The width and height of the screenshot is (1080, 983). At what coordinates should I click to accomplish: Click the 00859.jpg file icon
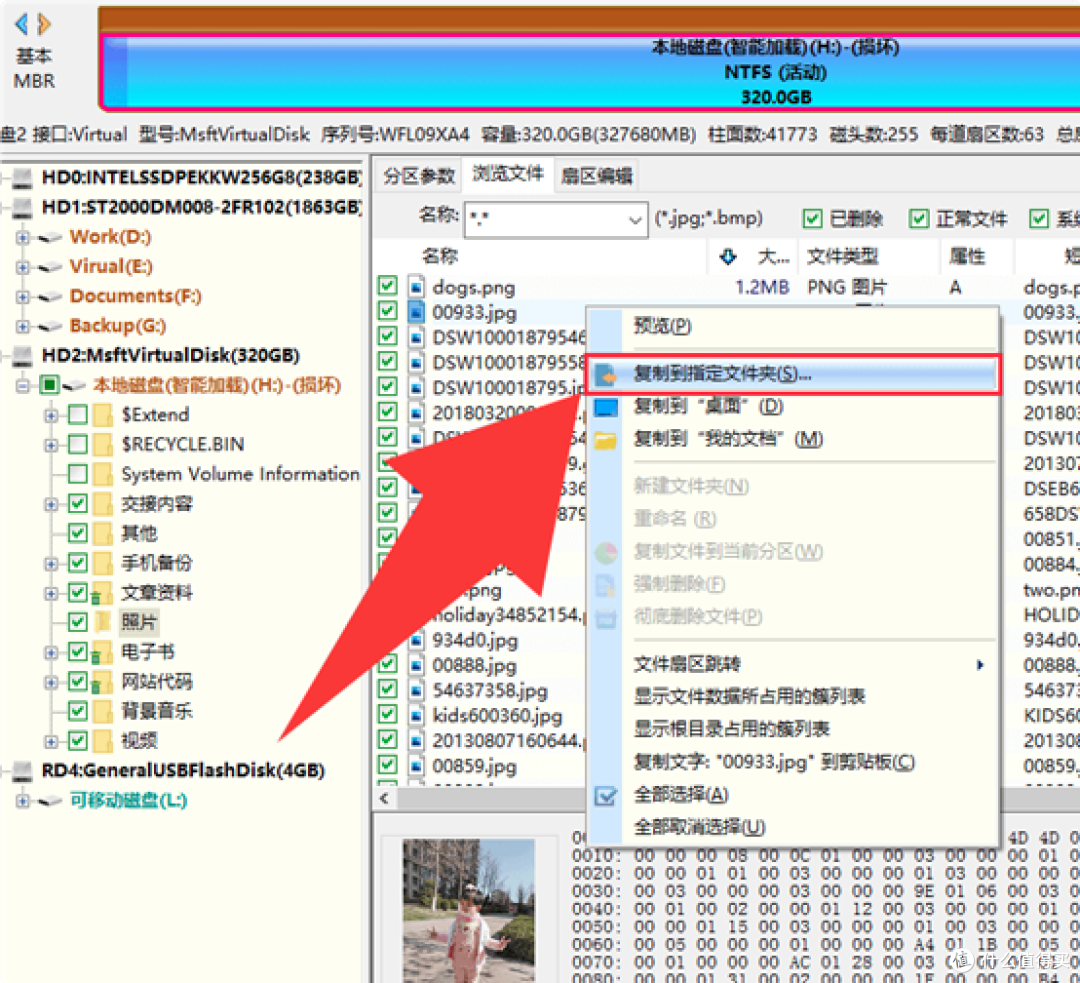tap(416, 766)
